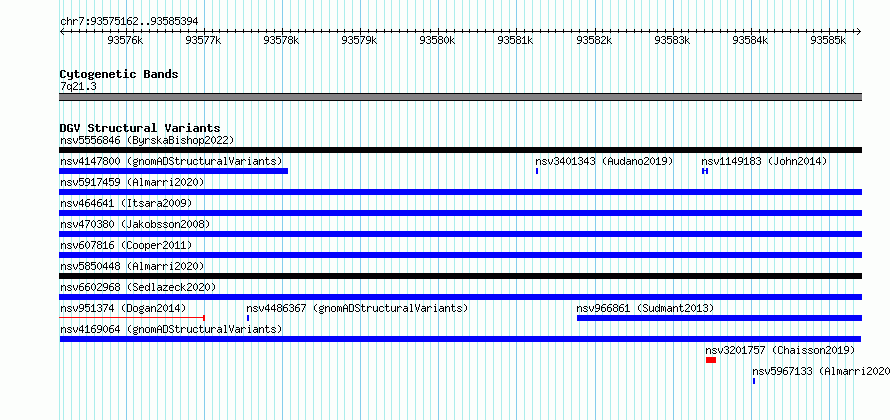Screen dimensions: 890x420
Task: Select the gray 7q21.3 cytogenetic band bar
Action: [460, 97]
